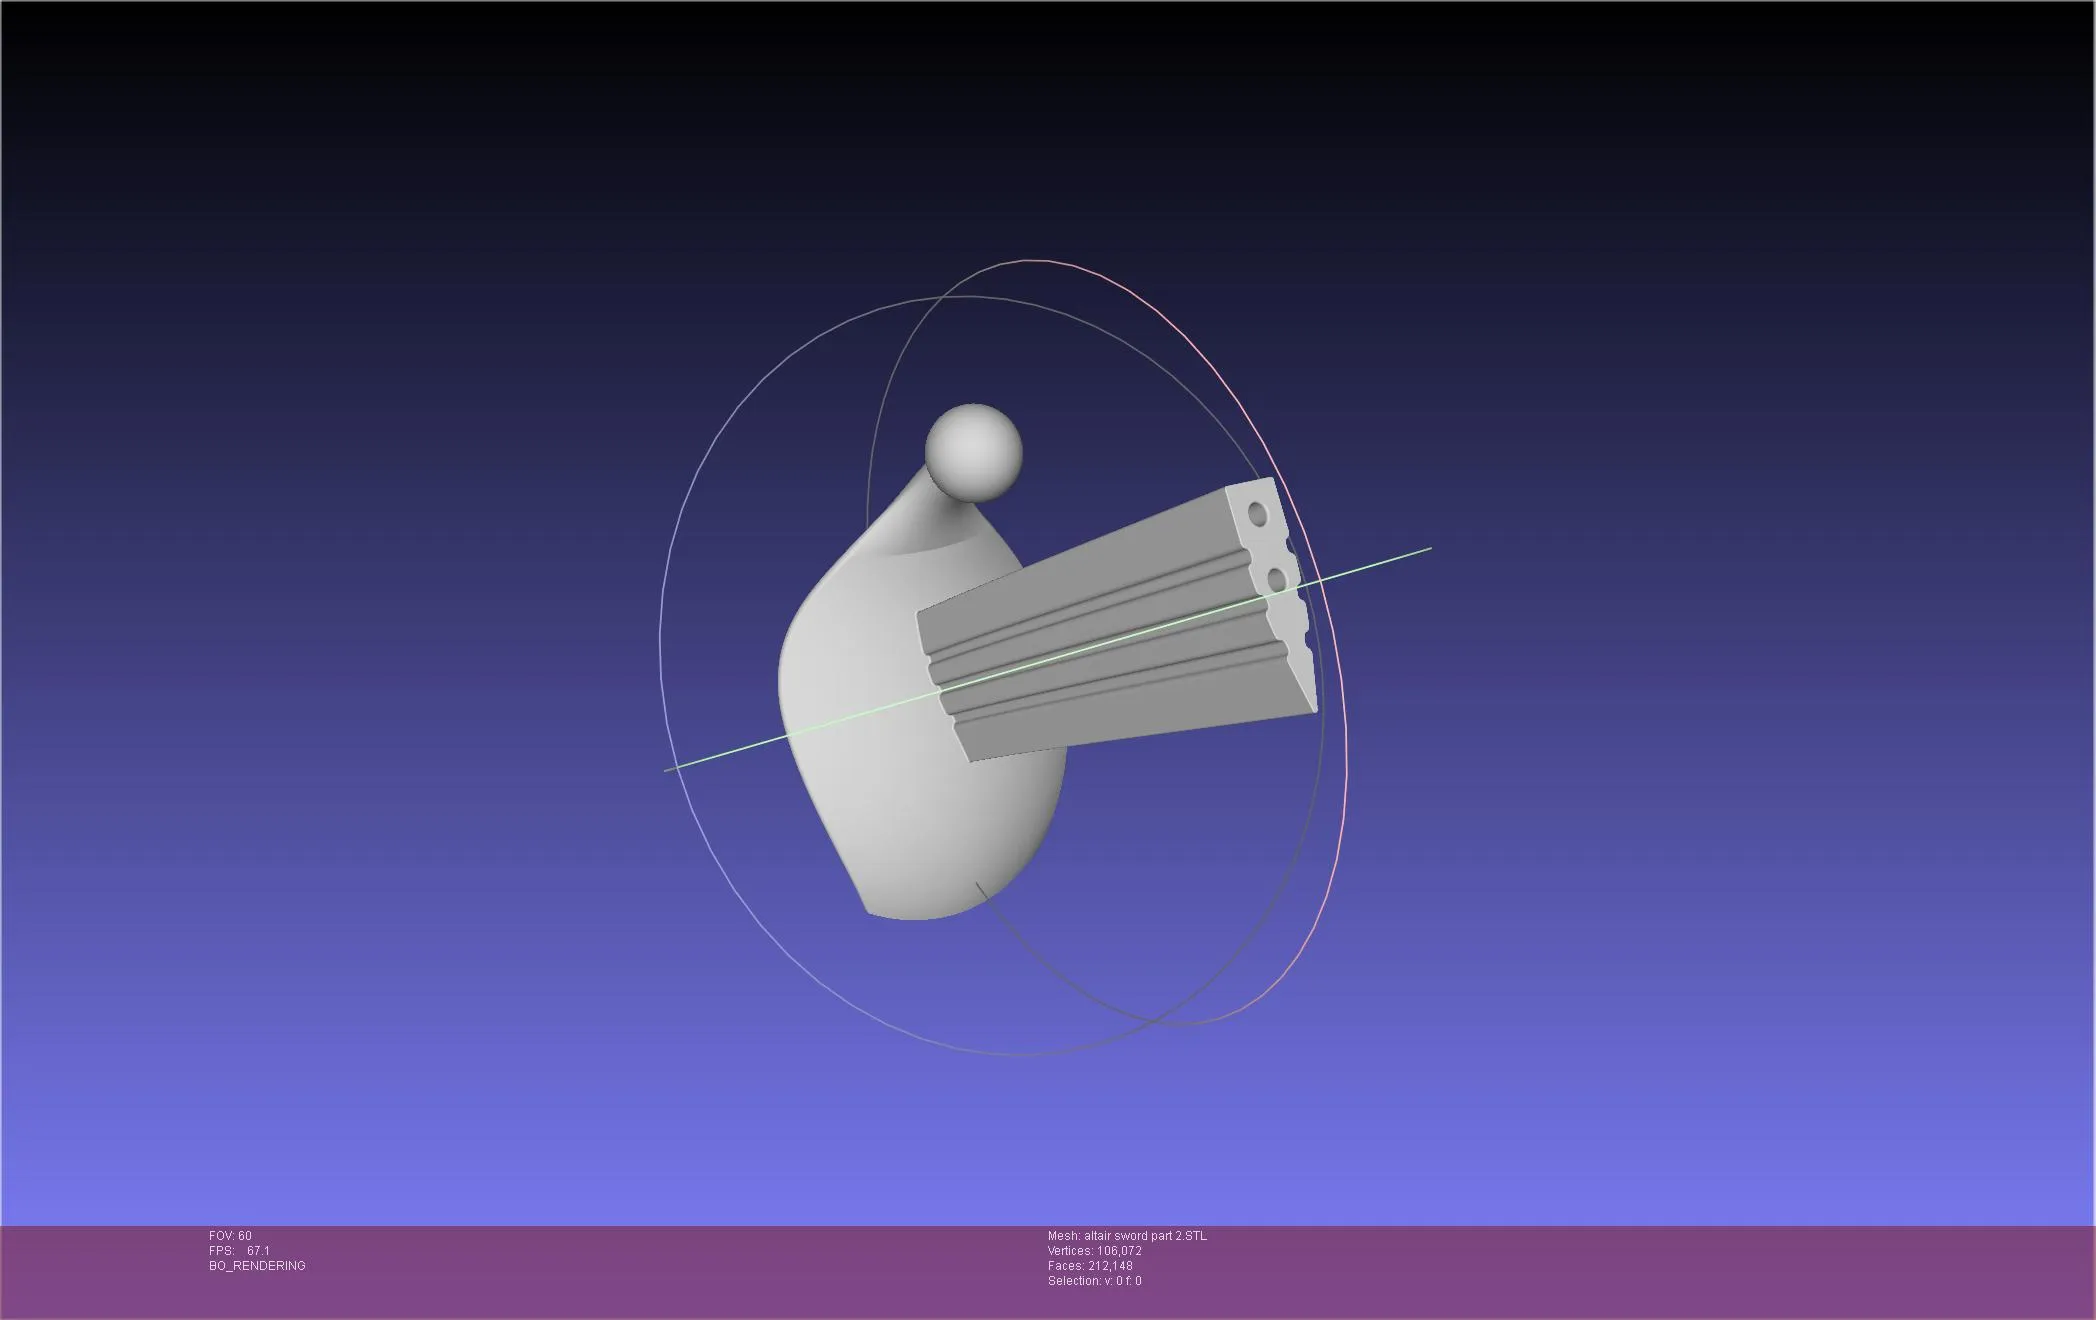The image size is (2096, 1320).
Task: Click the mesh name altair sword part 2.STL
Action: 1127,1236
